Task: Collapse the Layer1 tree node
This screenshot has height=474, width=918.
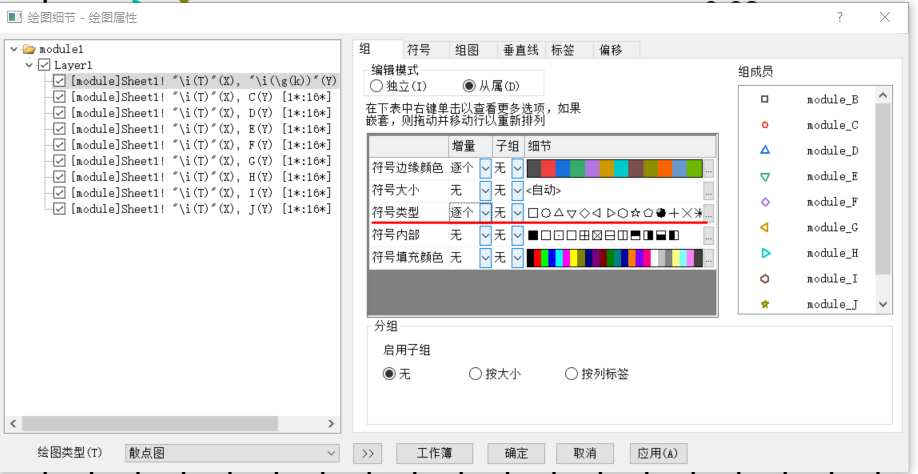Action: point(29,66)
